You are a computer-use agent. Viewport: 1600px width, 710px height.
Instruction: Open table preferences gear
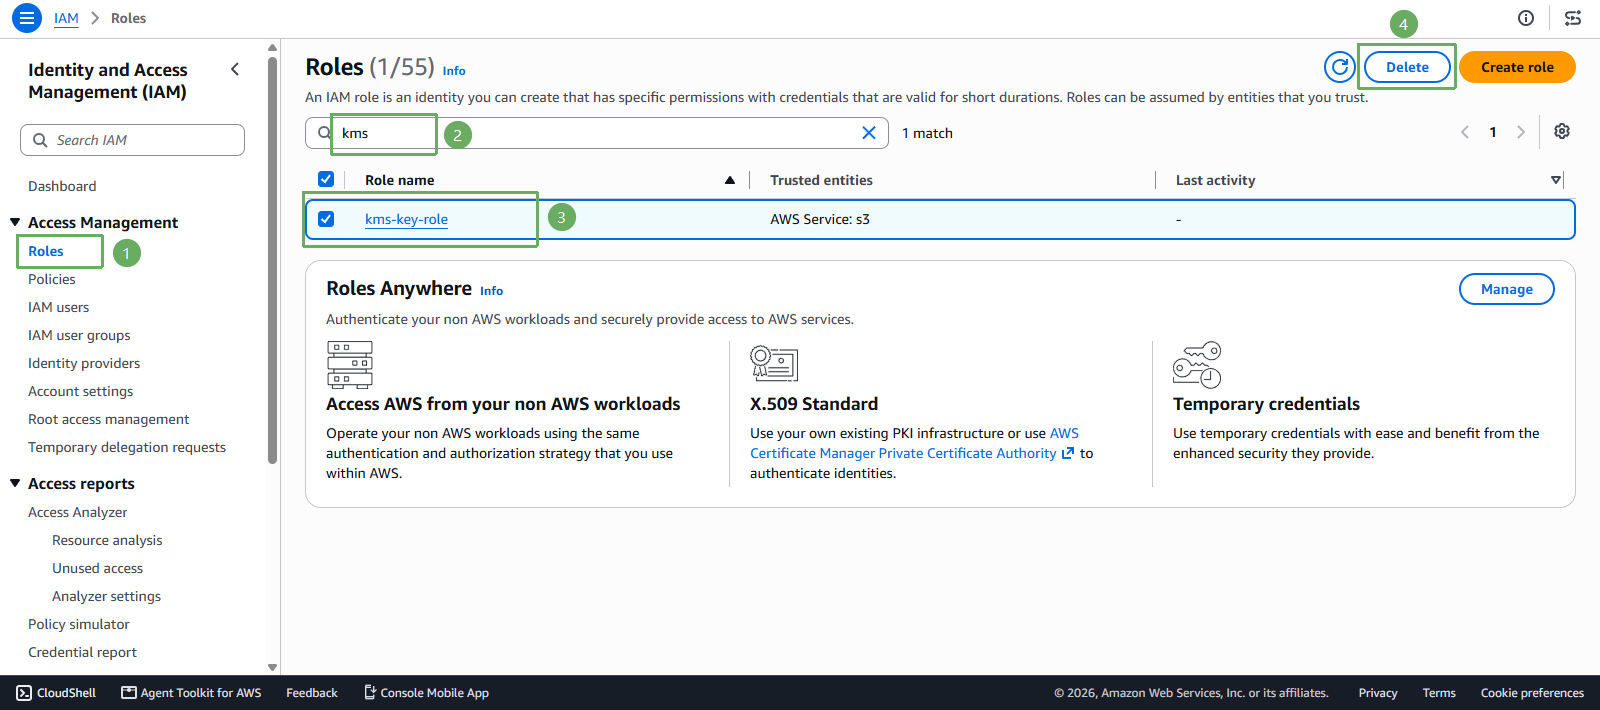(1562, 132)
